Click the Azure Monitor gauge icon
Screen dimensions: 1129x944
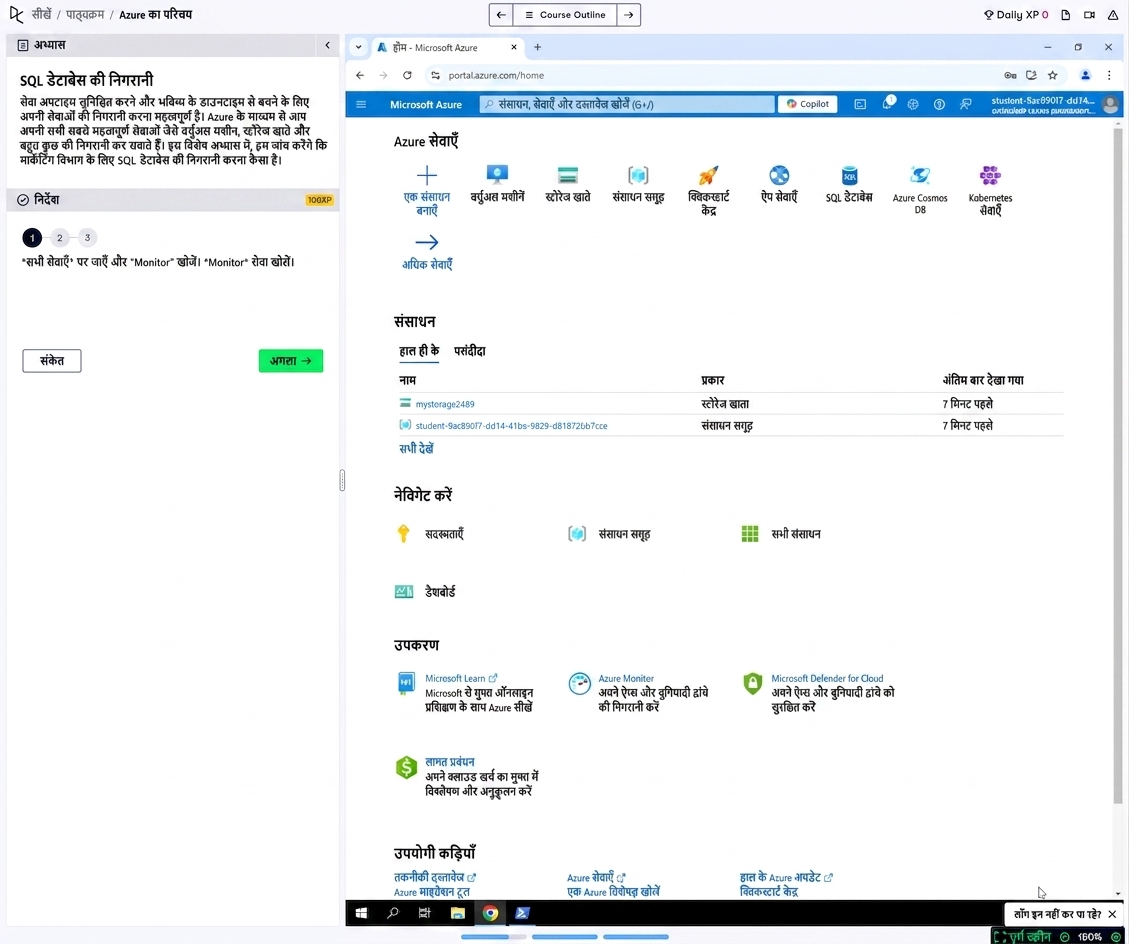pyautogui.click(x=579, y=683)
